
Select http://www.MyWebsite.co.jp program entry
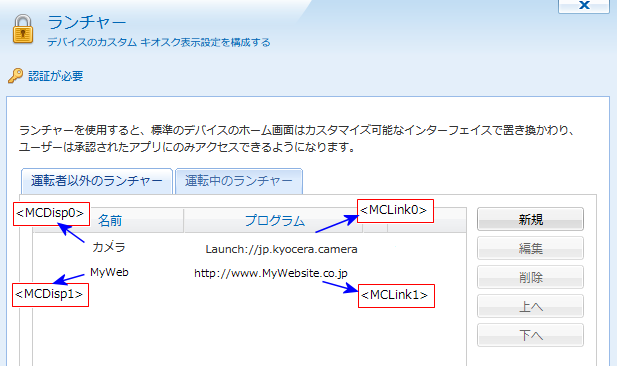(271, 273)
